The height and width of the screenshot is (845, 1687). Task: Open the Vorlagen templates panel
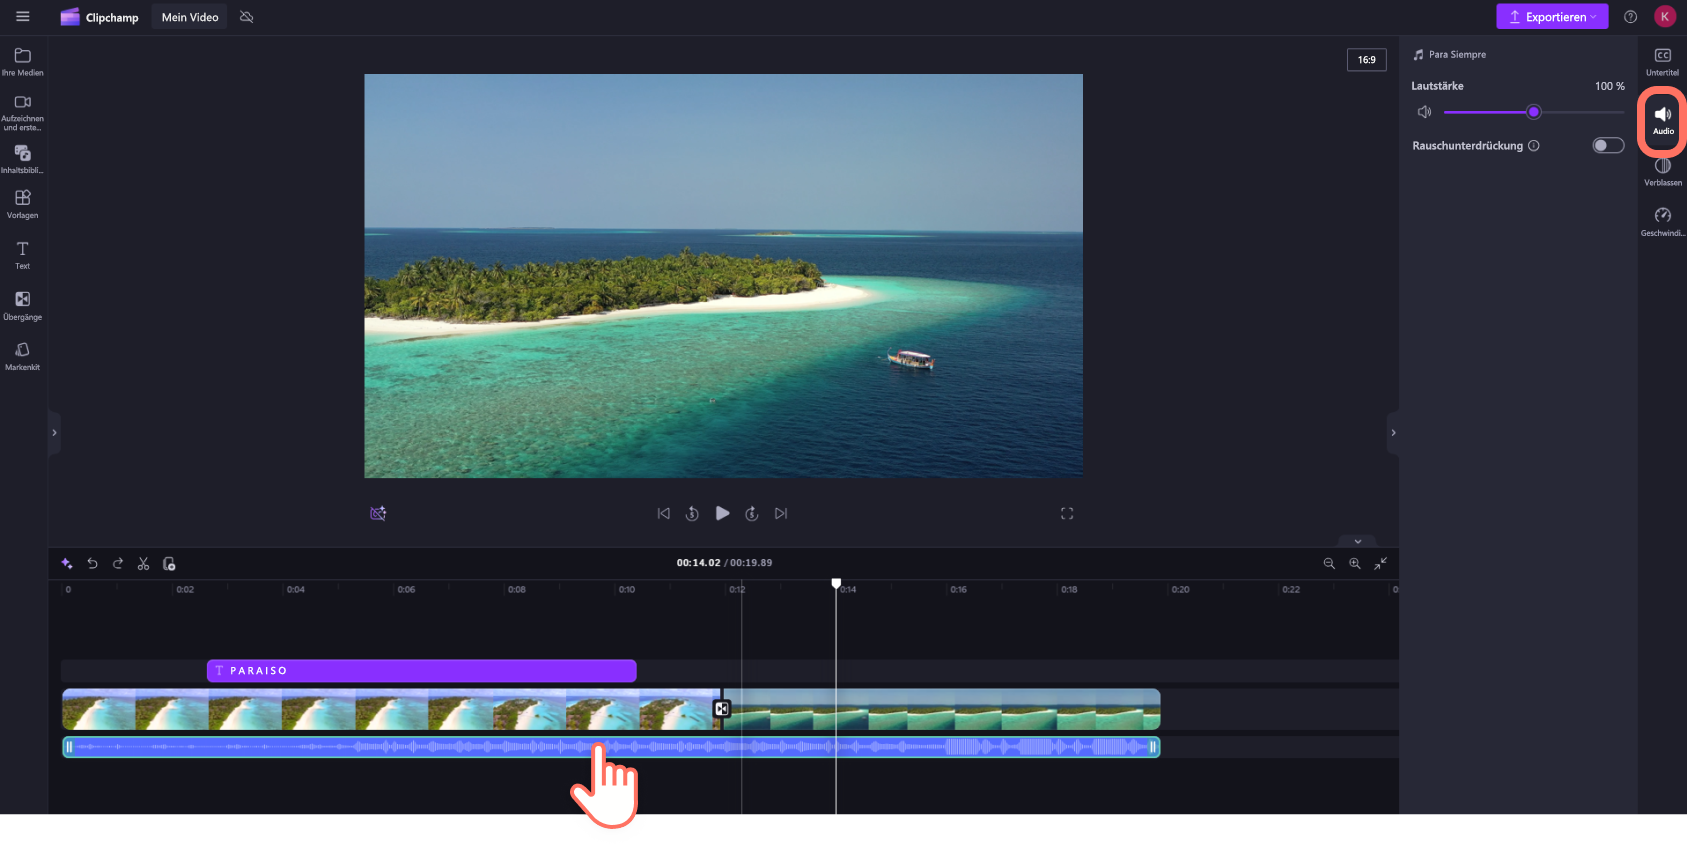pos(23,204)
